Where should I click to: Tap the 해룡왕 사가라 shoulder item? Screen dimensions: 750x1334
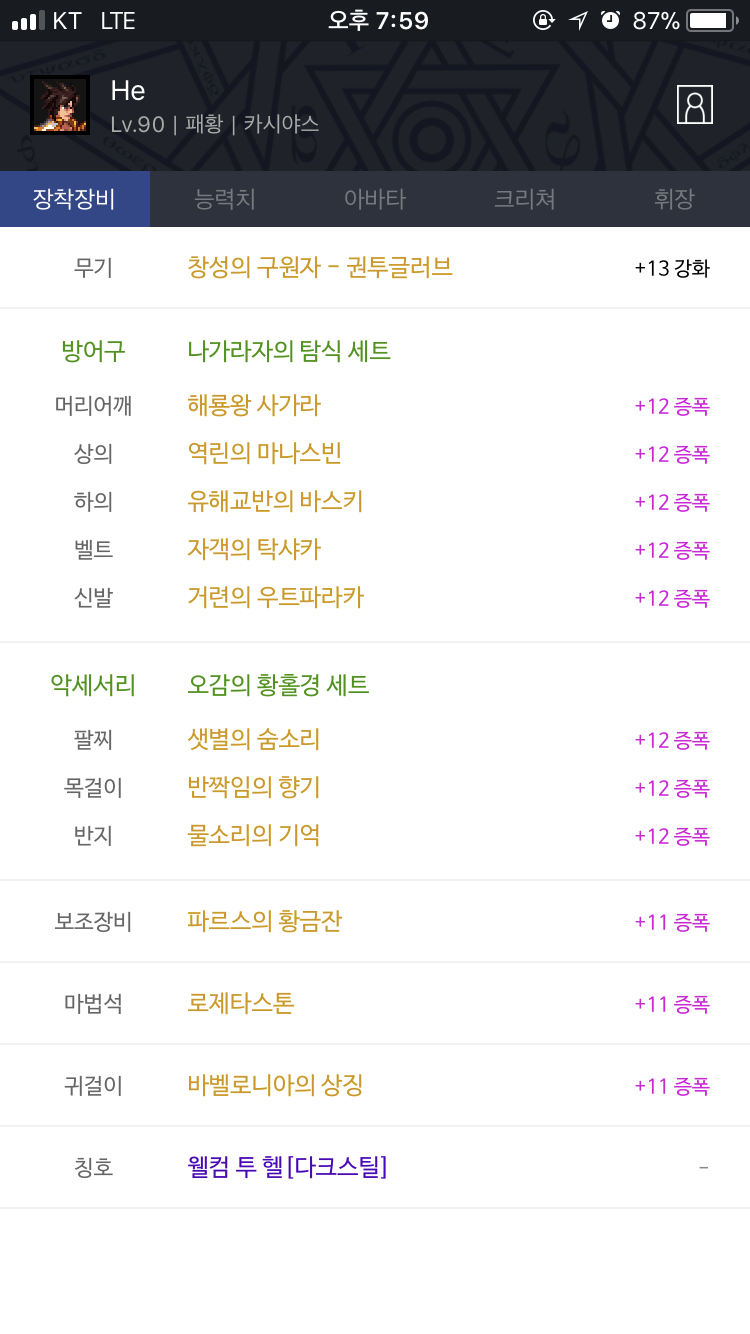tap(254, 405)
